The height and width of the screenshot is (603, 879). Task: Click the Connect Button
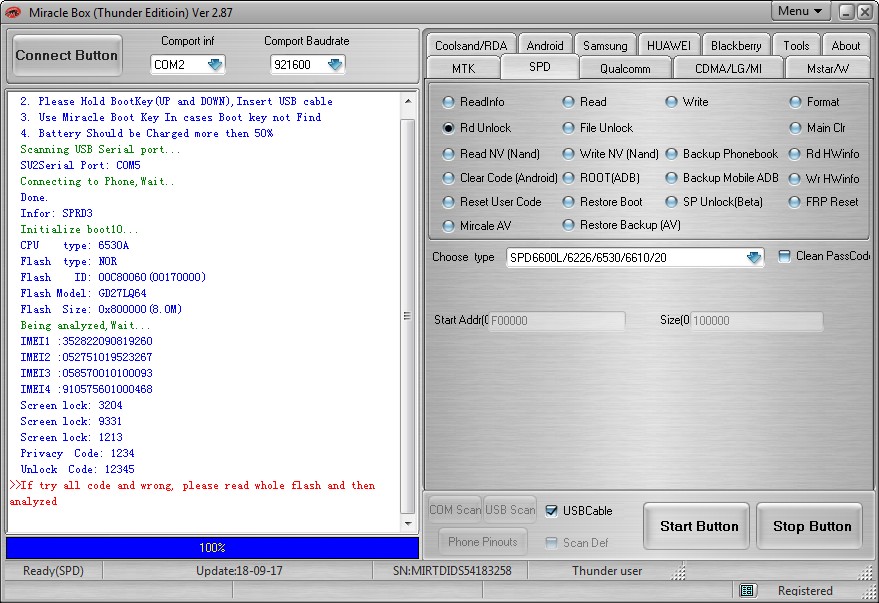point(67,55)
